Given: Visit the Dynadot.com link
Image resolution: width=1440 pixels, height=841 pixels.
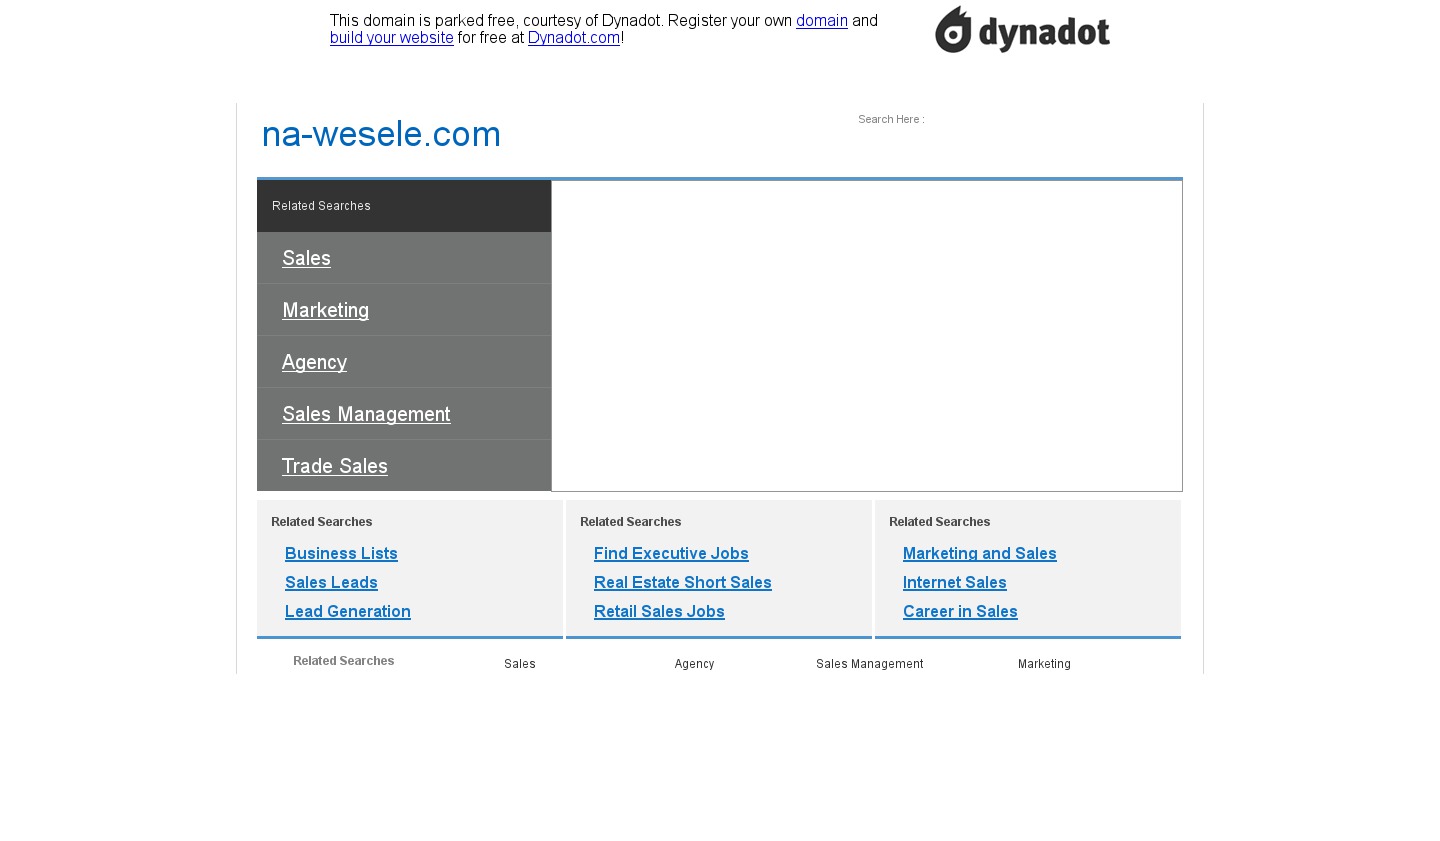Looking at the screenshot, I should point(573,38).
